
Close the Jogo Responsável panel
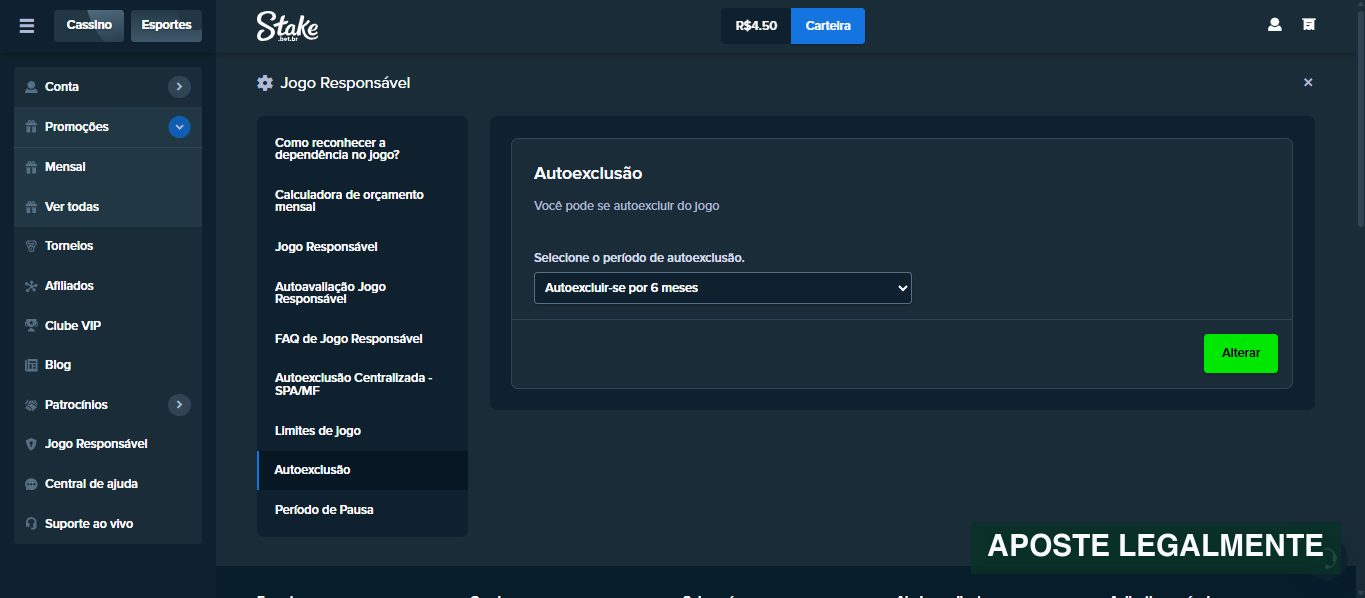1308,83
